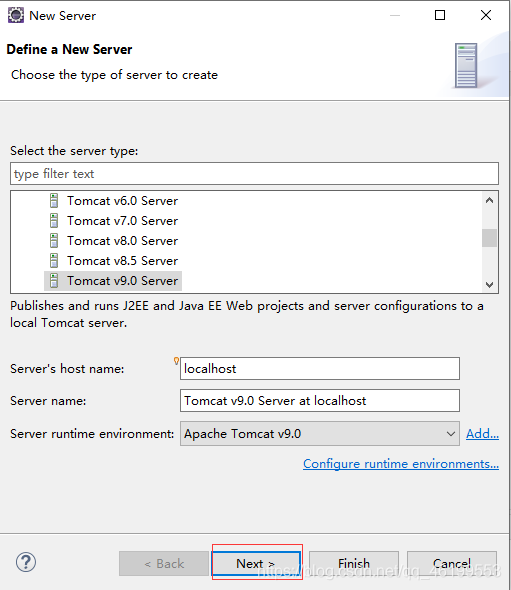The height and width of the screenshot is (590, 511).
Task: Close the New Server dialog
Action: click(x=486, y=15)
